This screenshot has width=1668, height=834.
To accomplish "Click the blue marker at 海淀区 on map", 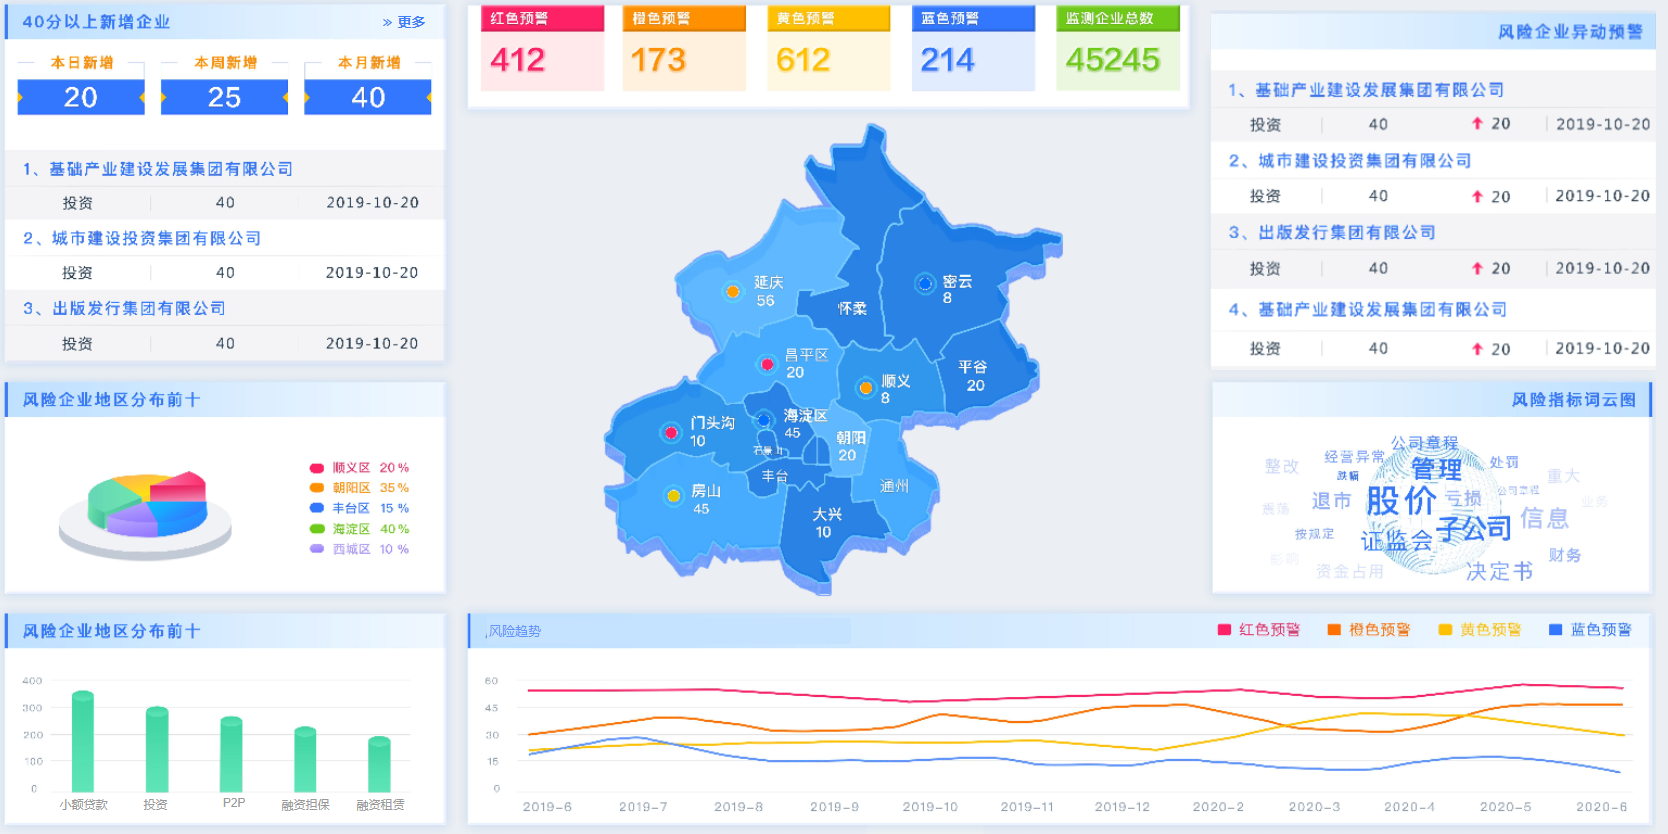I will point(764,420).
